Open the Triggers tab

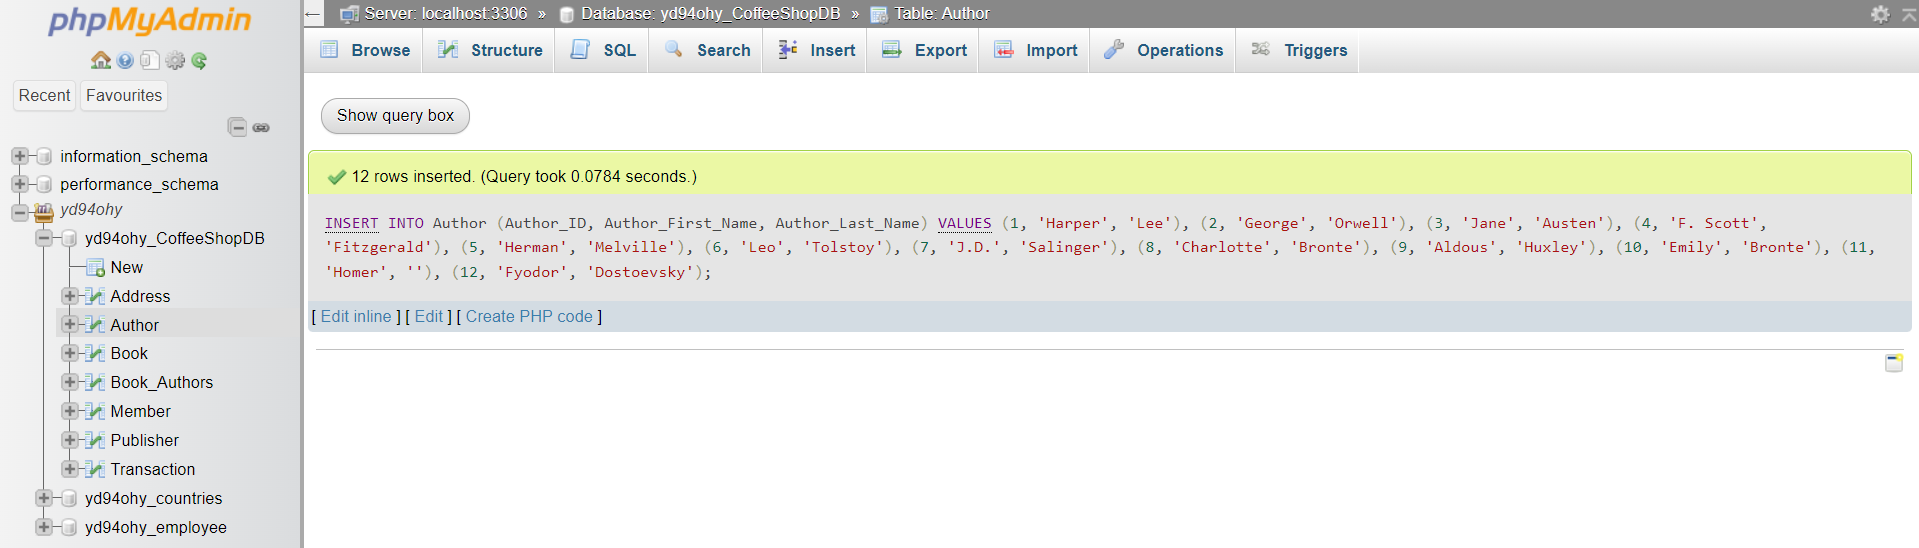(x=1299, y=50)
